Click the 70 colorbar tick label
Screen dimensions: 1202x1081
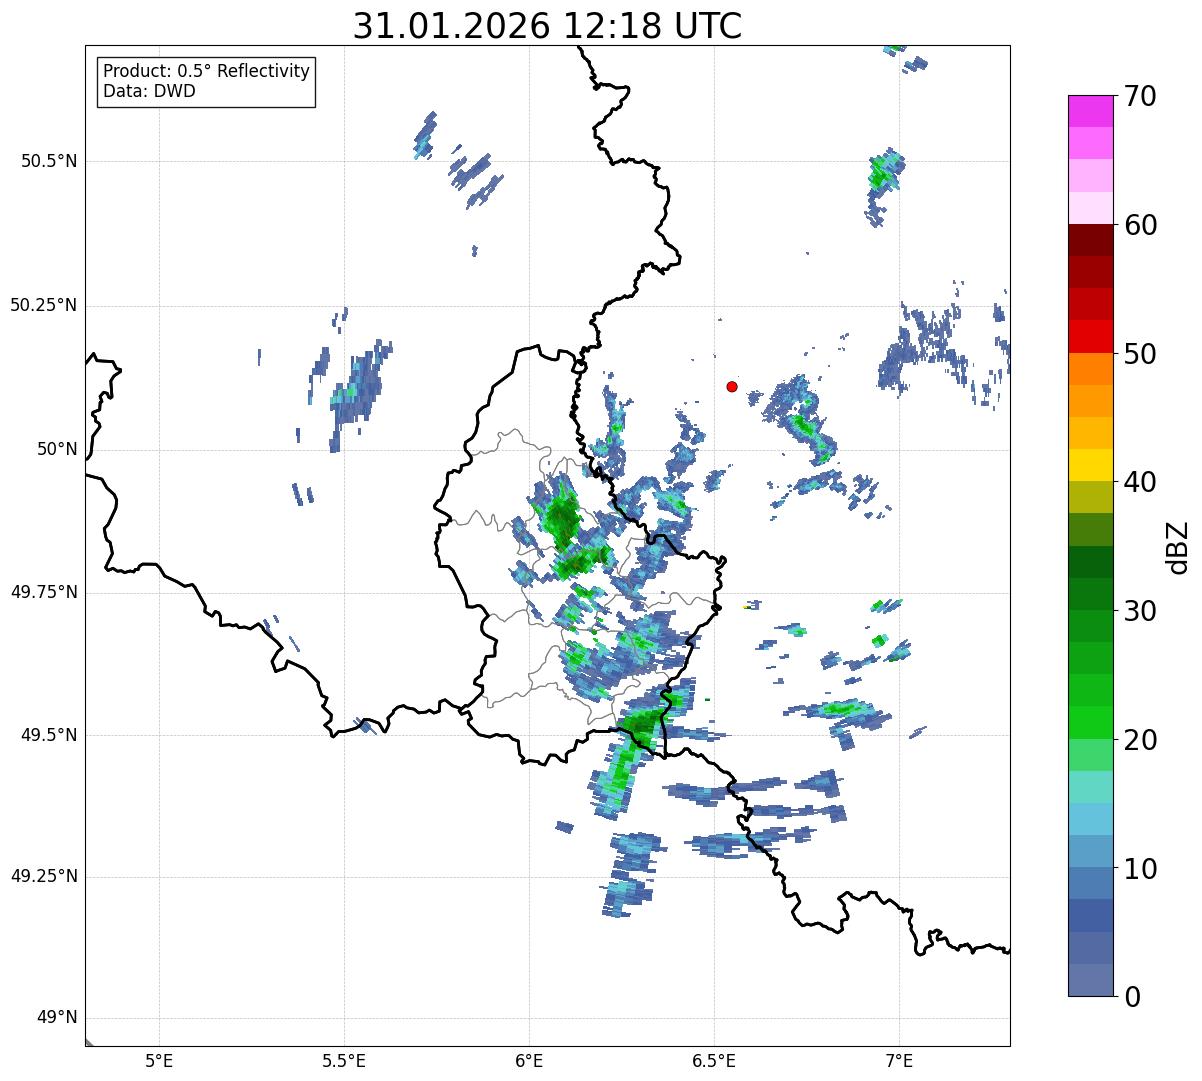tap(1140, 96)
